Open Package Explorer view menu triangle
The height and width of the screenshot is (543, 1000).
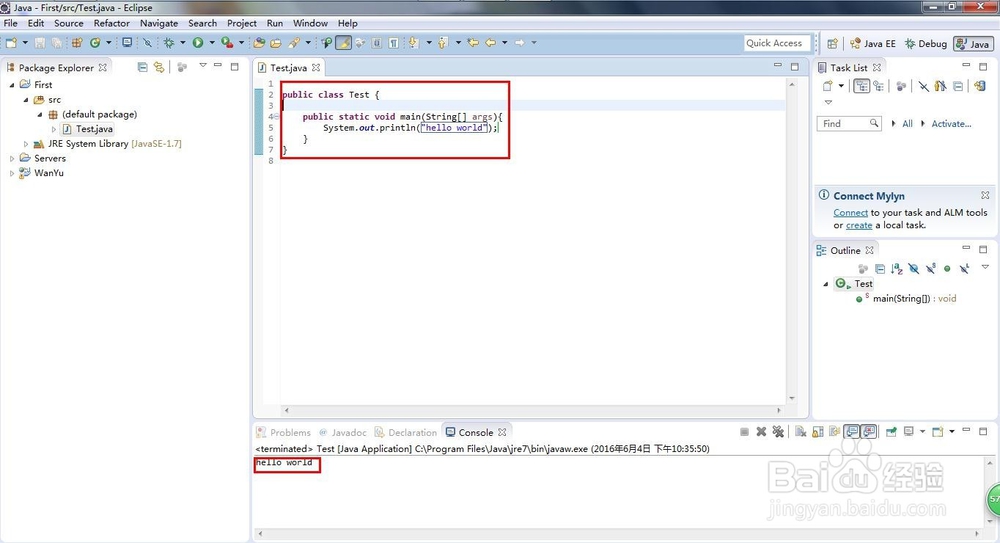coord(203,65)
